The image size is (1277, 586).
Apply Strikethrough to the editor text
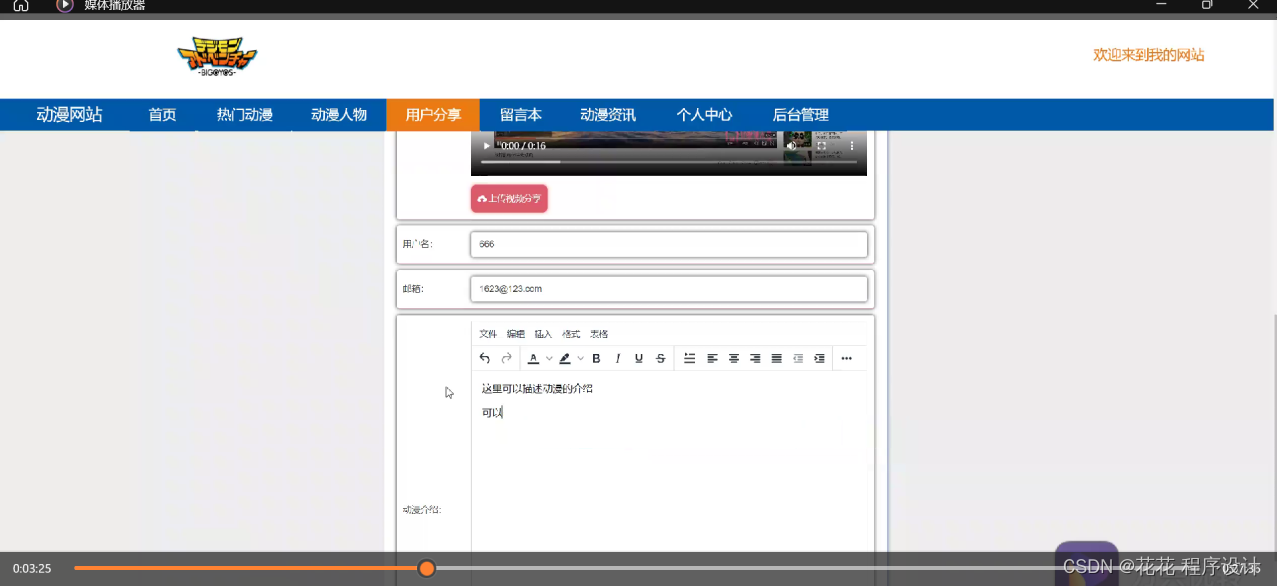click(x=660, y=358)
